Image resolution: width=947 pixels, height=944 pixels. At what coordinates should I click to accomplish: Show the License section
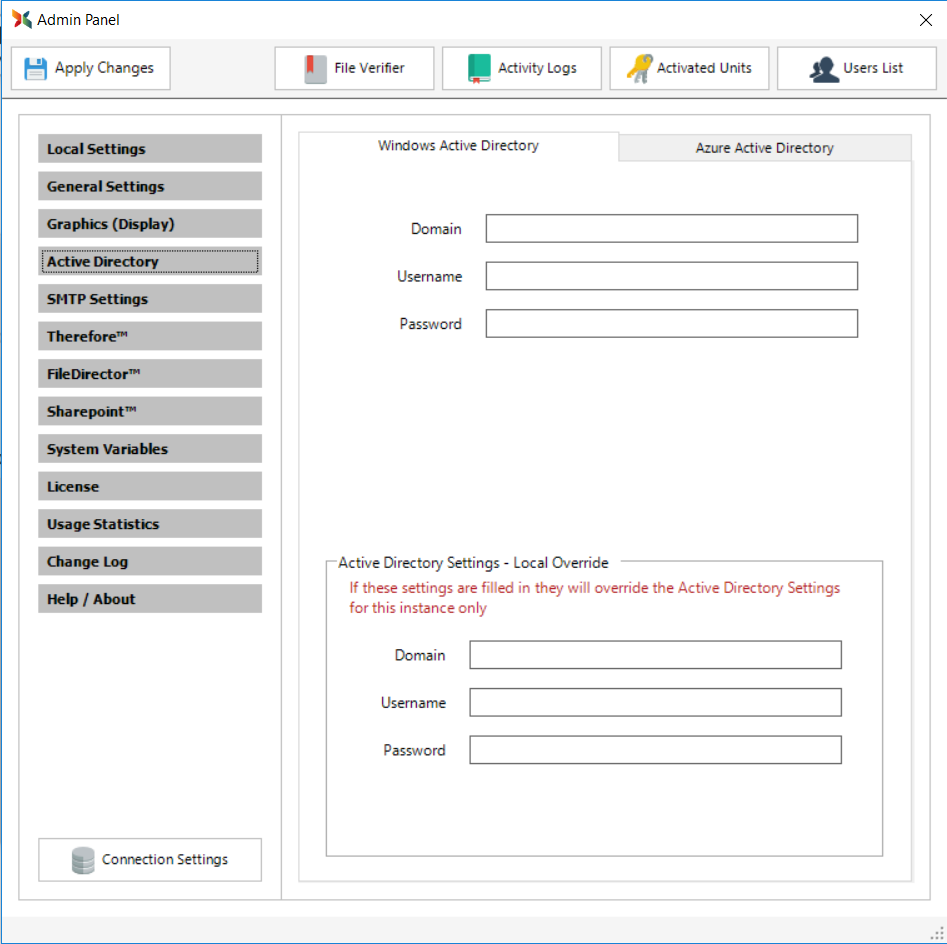tap(150, 486)
